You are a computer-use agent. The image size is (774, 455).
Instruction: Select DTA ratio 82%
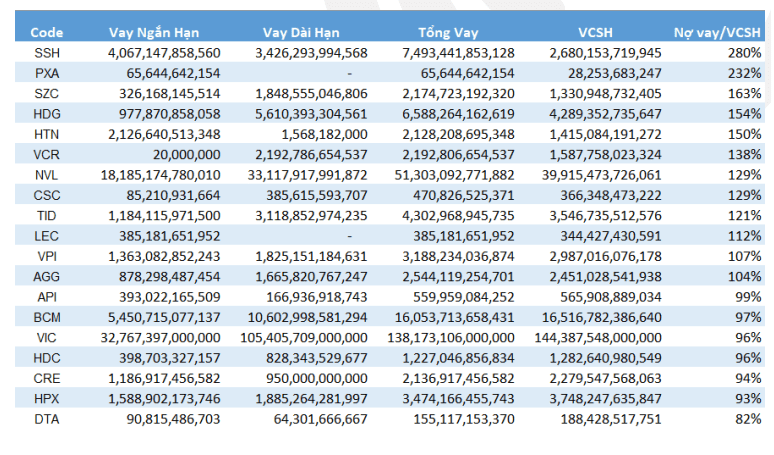(748, 419)
